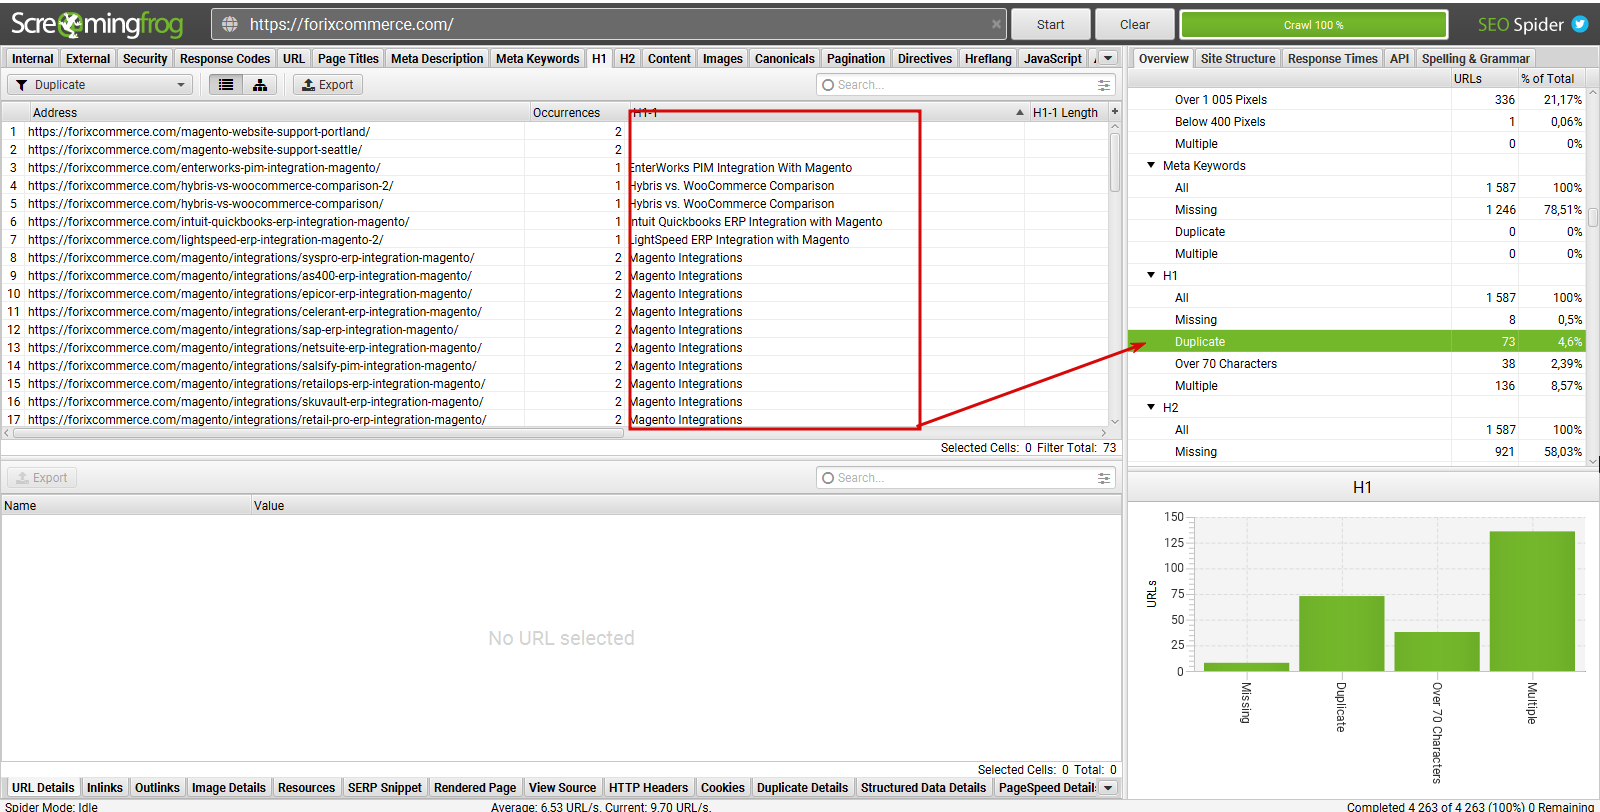The width and height of the screenshot is (1600, 812).
Task: Click the Duplicate bar in H1 chart
Action: (1341, 633)
